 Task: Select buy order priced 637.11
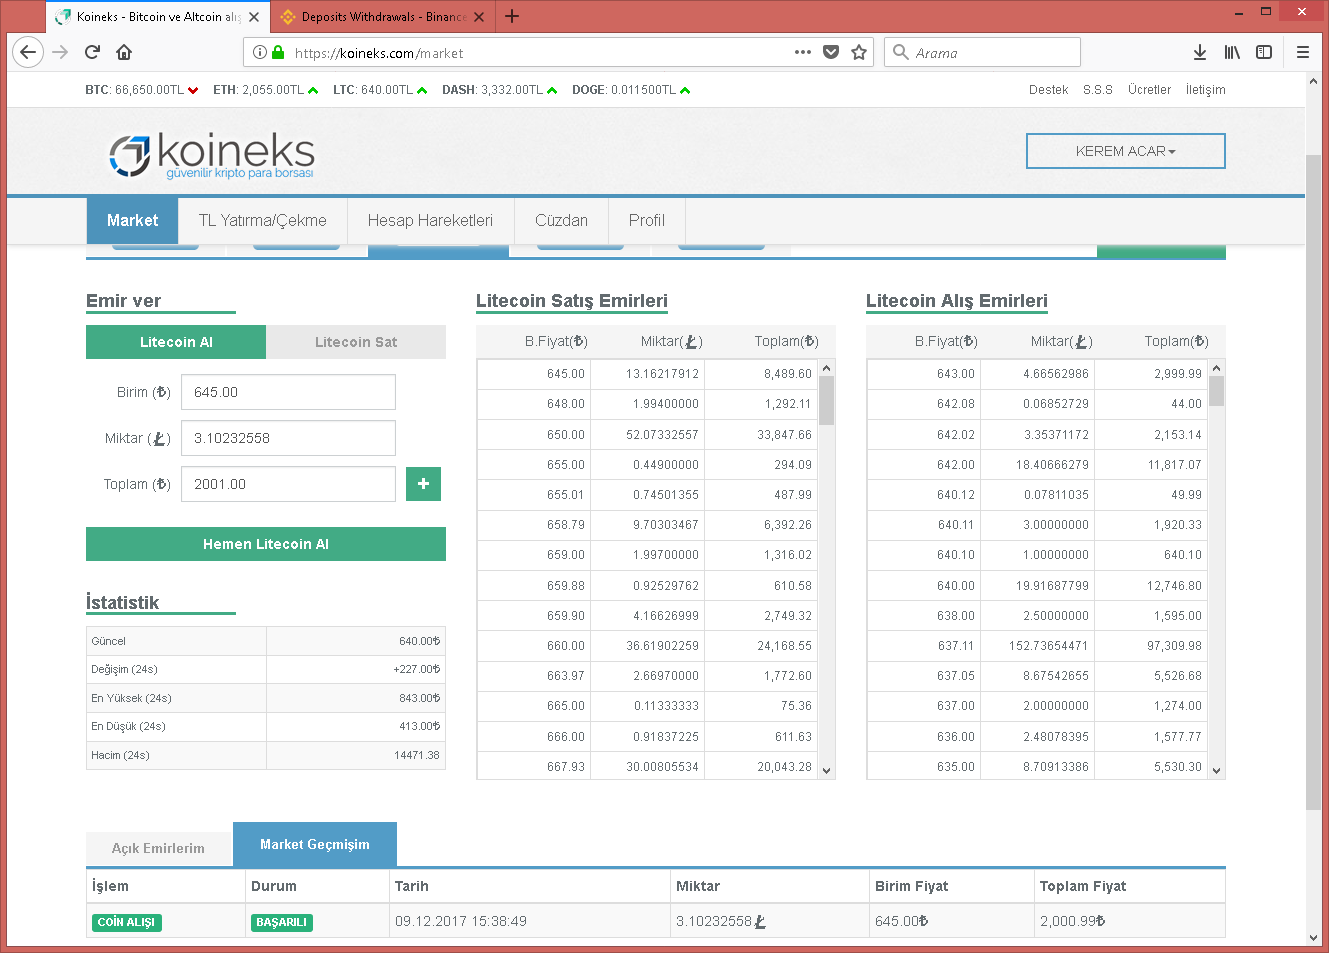tap(1037, 646)
